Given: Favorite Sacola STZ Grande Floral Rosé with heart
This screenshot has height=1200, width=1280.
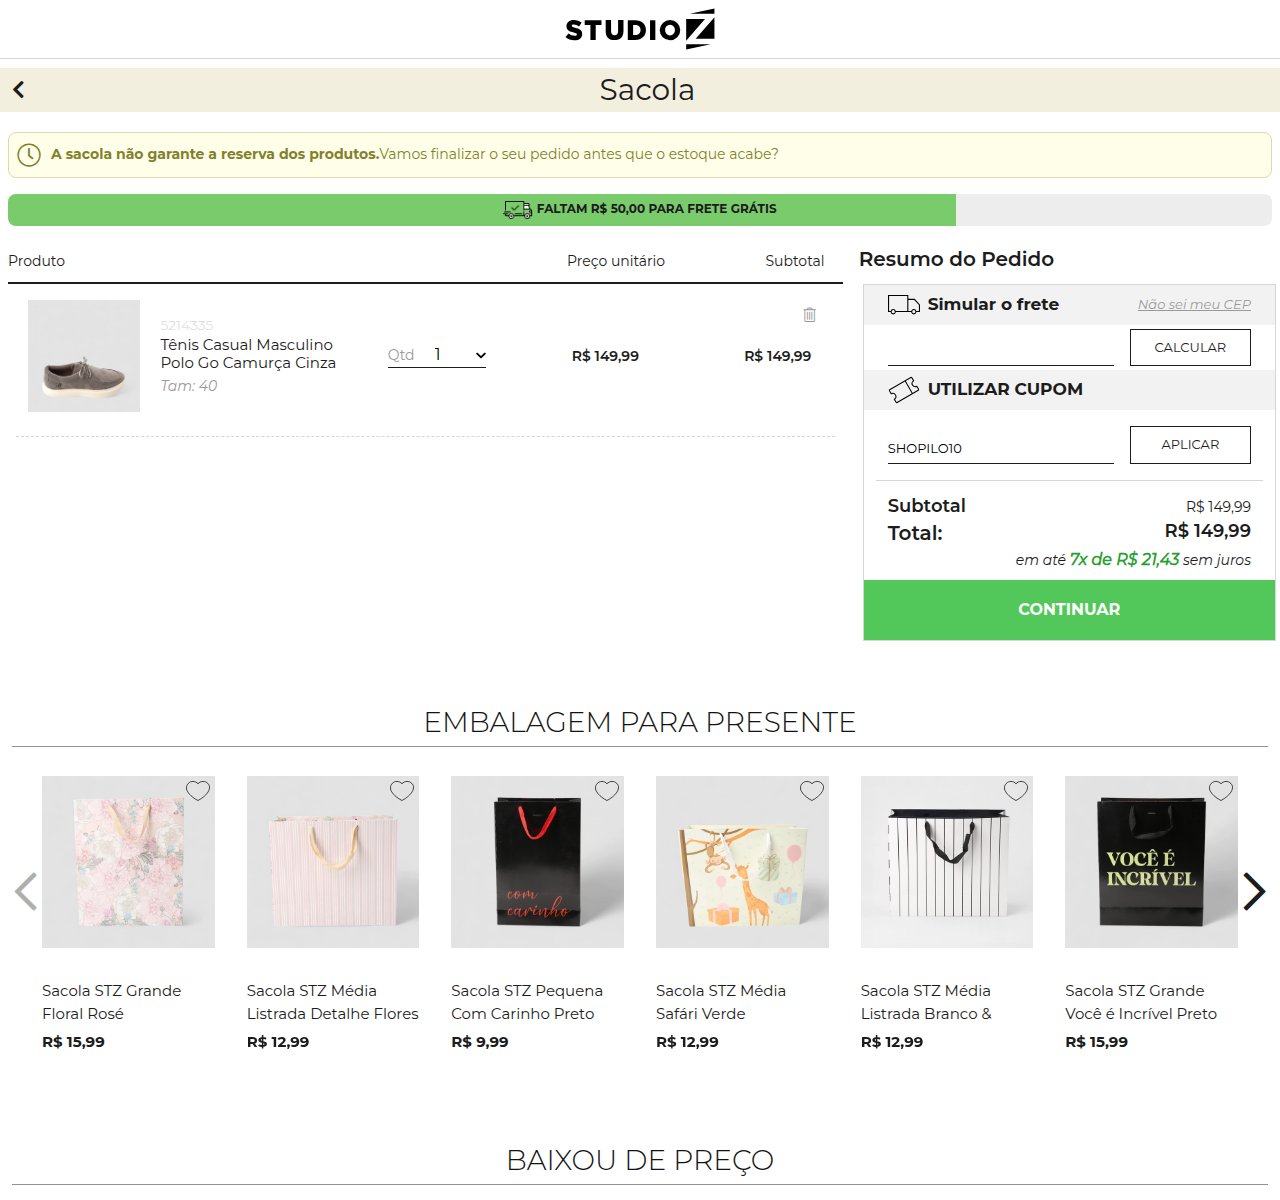Looking at the screenshot, I should coord(198,791).
